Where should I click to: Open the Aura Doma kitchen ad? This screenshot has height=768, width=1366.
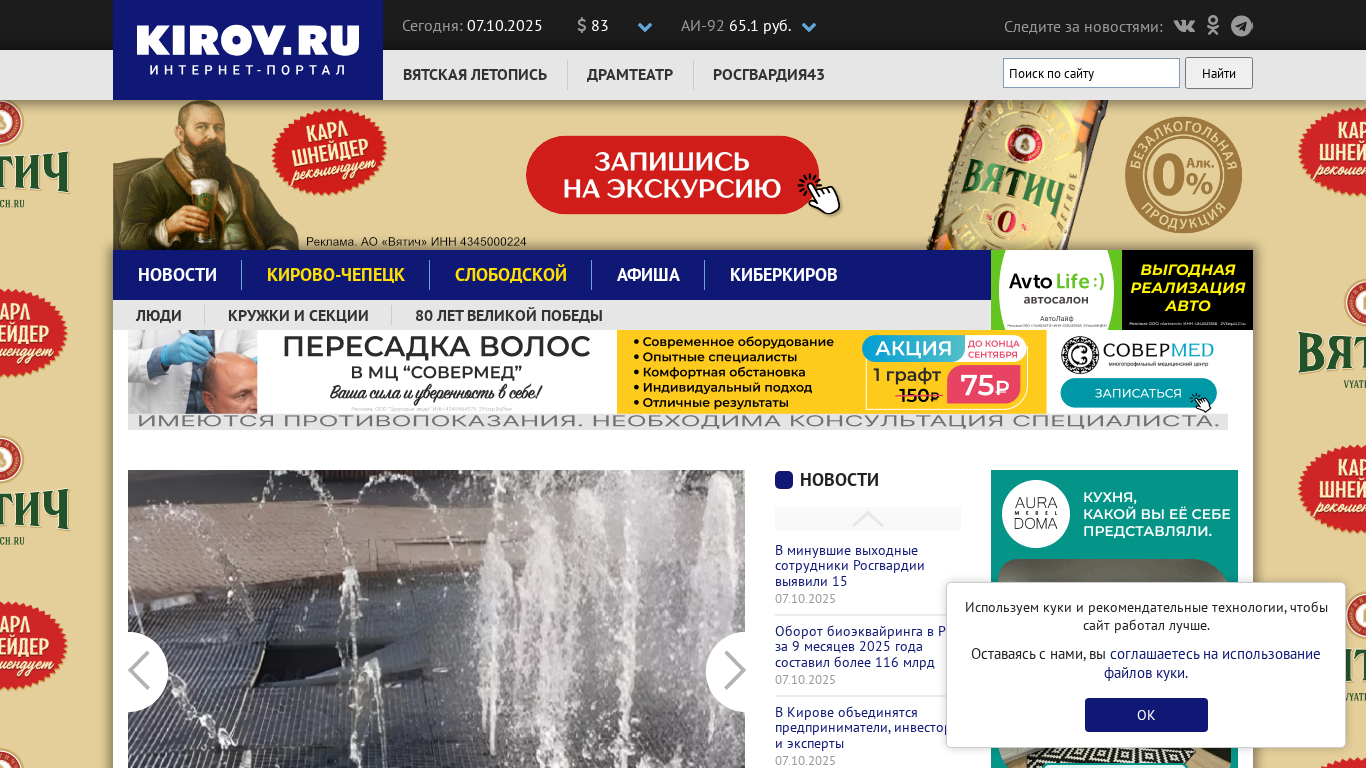(1114, 619)
